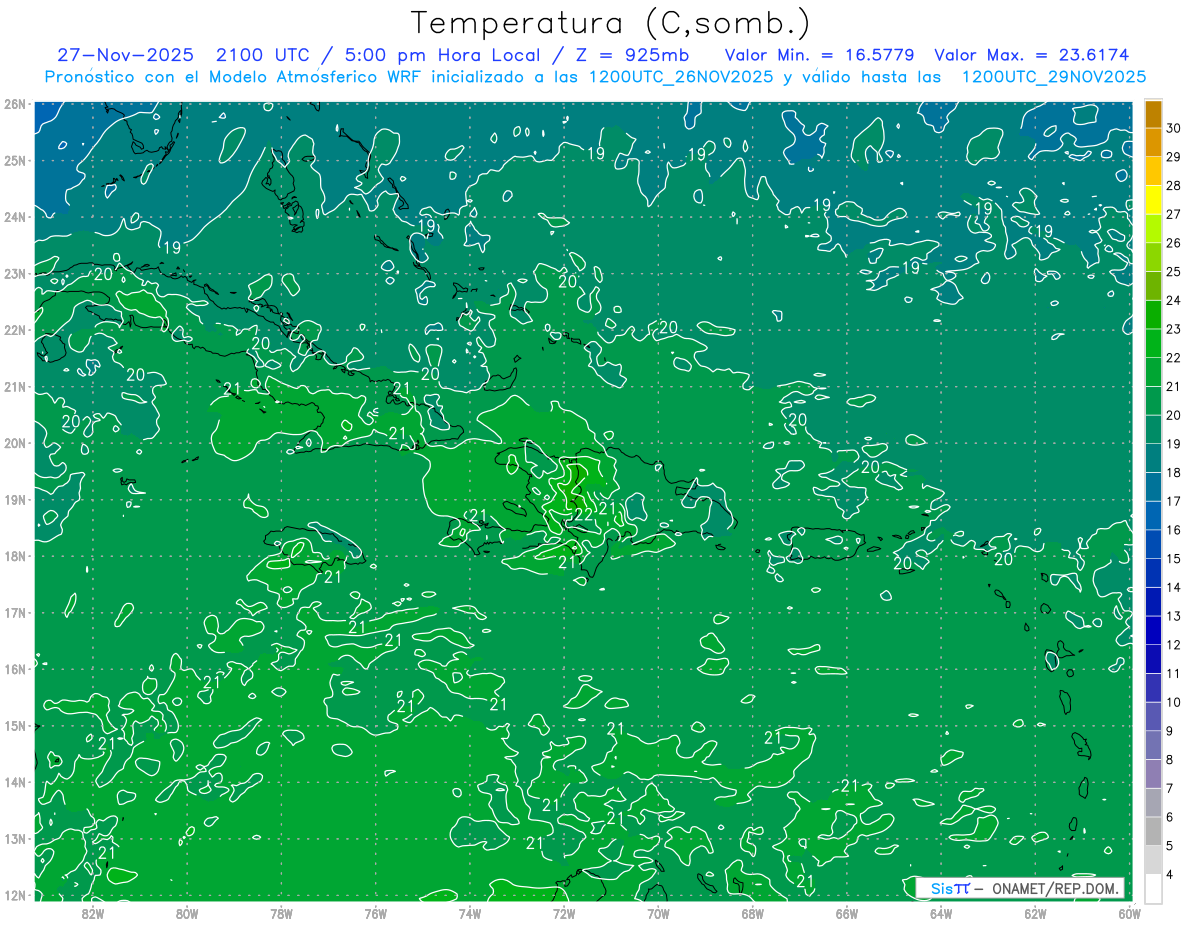Click latitude label 12N
Screen dimensions: 1200x927
pos(14,895)
